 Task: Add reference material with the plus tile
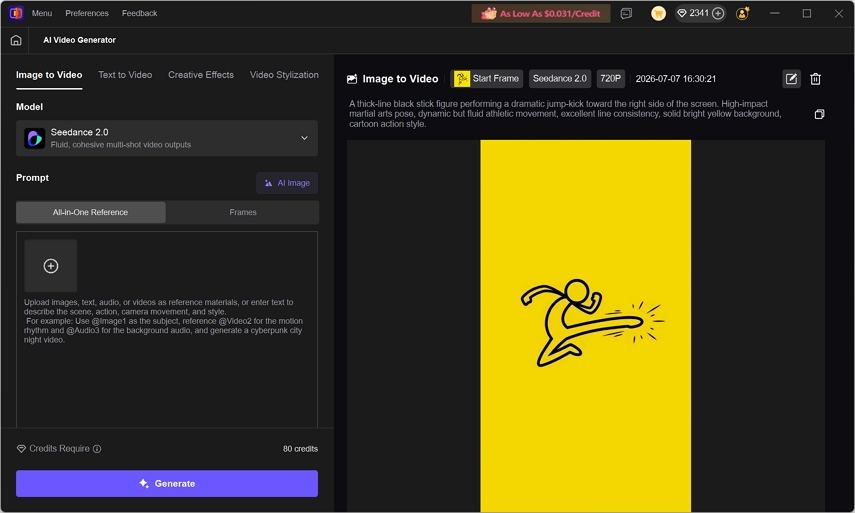click(51, 266)
